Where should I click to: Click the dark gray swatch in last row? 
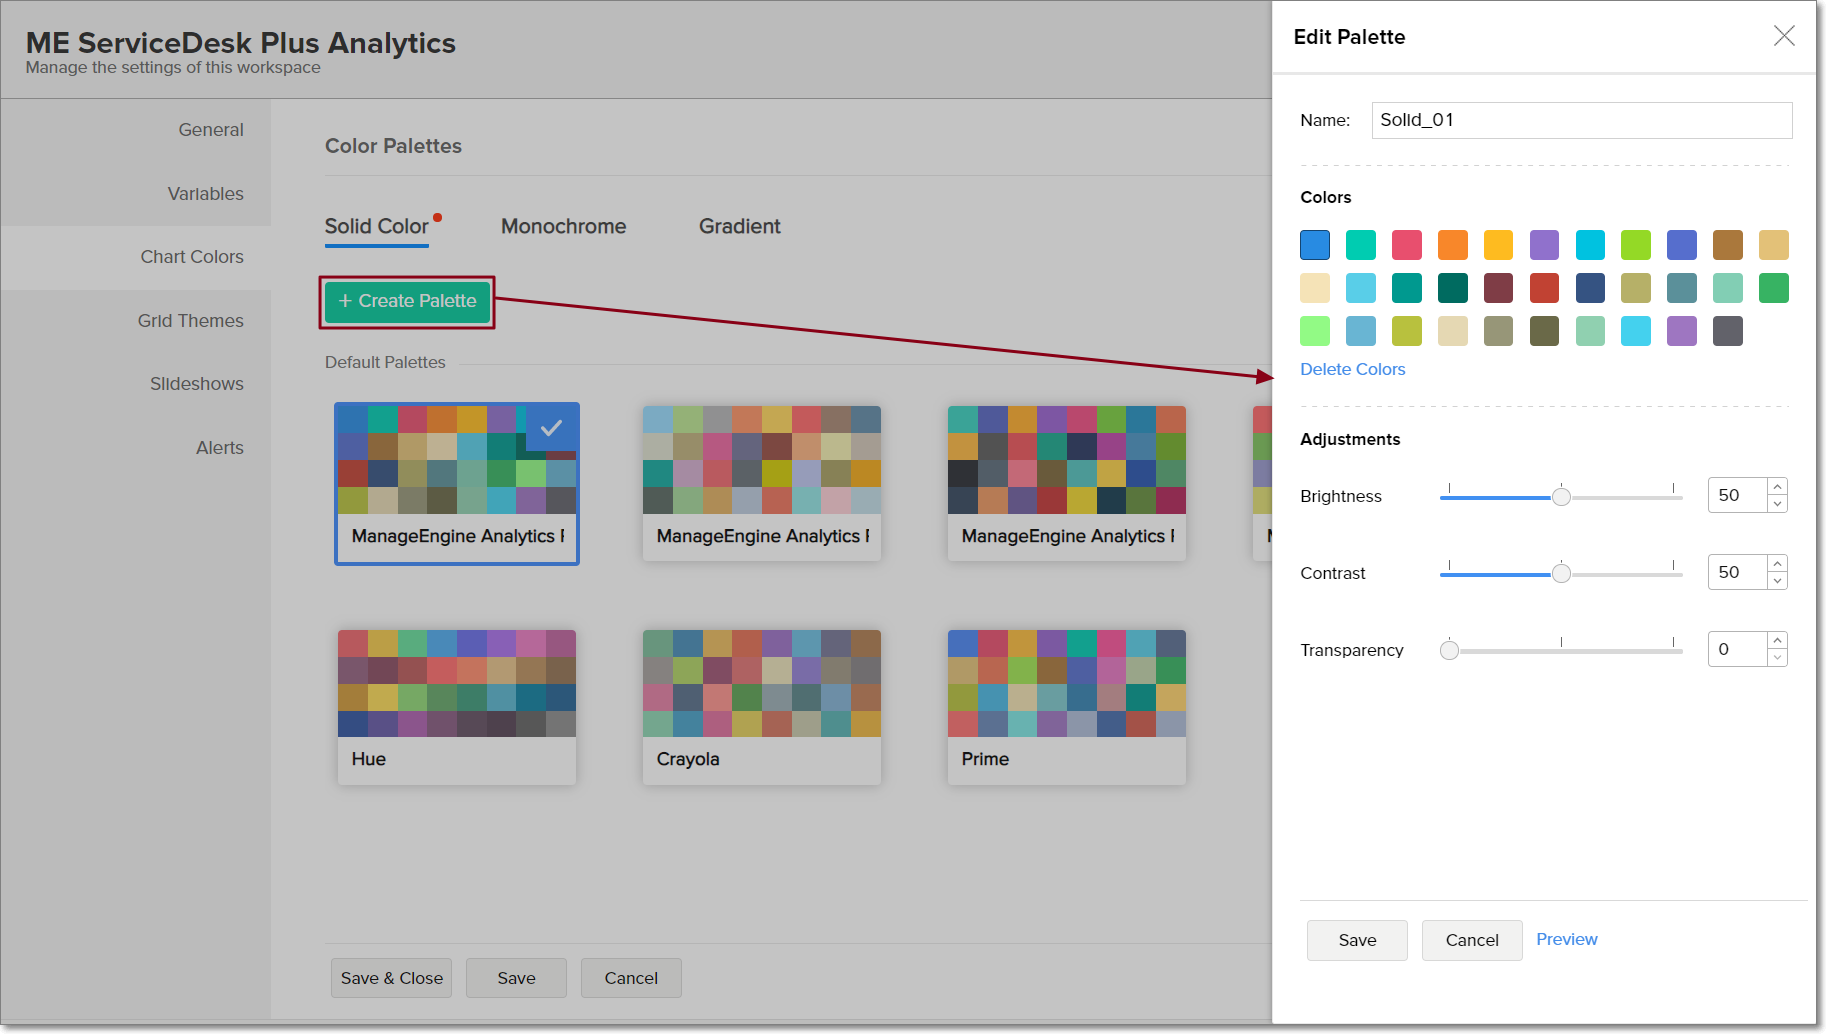point(1727,331)
